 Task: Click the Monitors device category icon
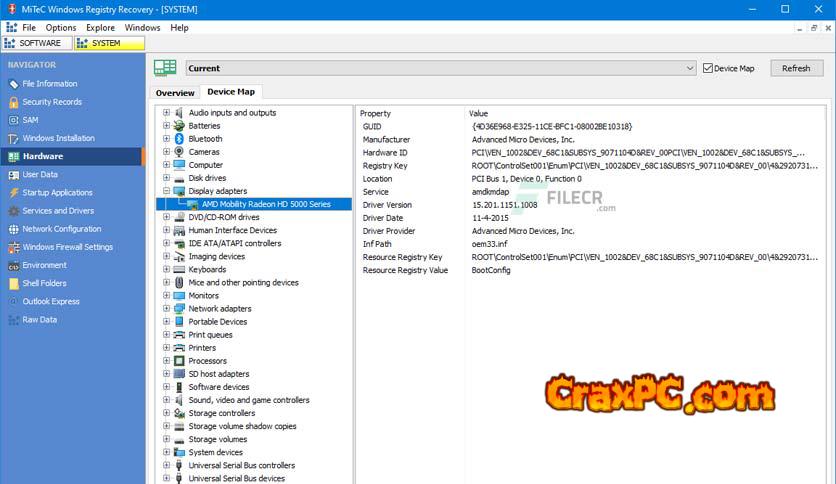click(179, 295)
